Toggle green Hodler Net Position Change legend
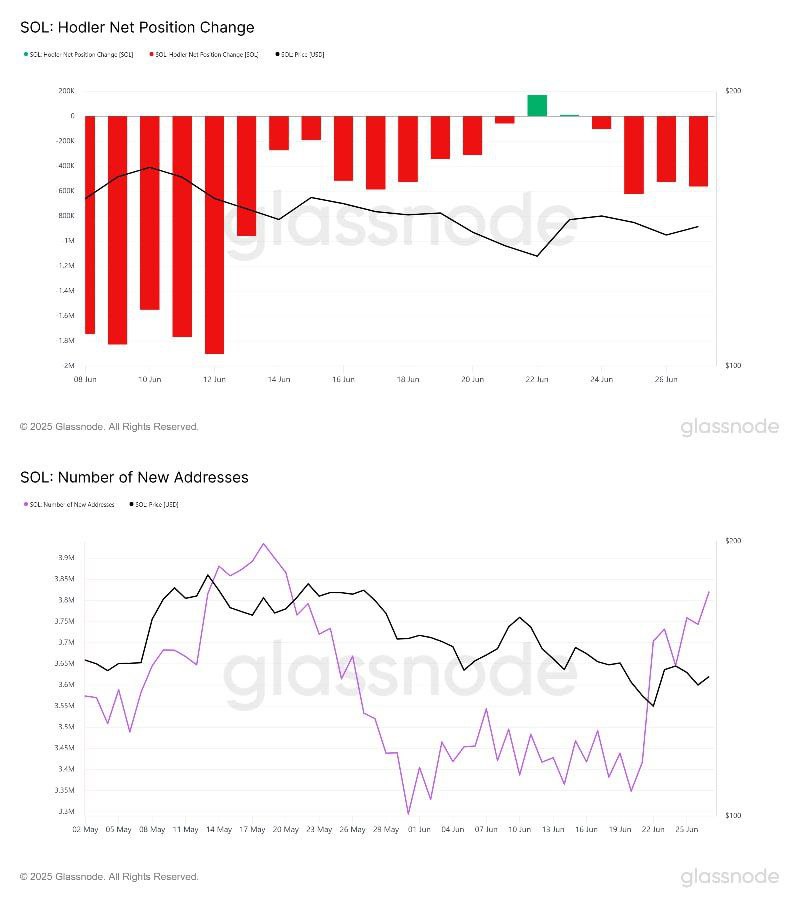The width and height of the screenshot is (800, 900). (x=79, y=55)
